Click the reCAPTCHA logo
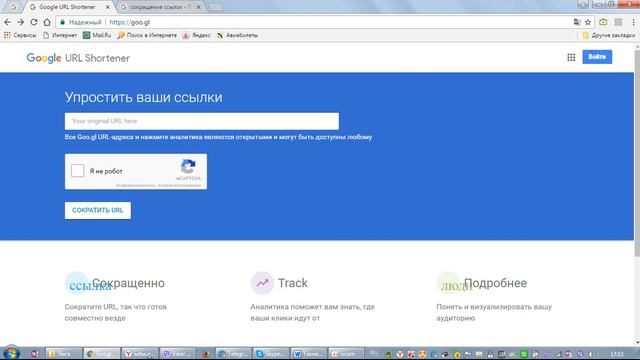The image size is (640, 360). 188,167
